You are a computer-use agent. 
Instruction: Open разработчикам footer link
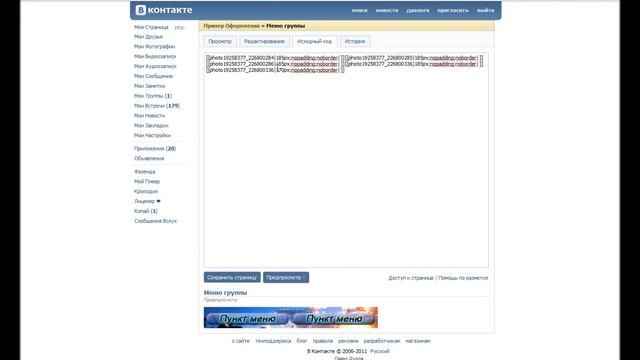click(382, 341)
